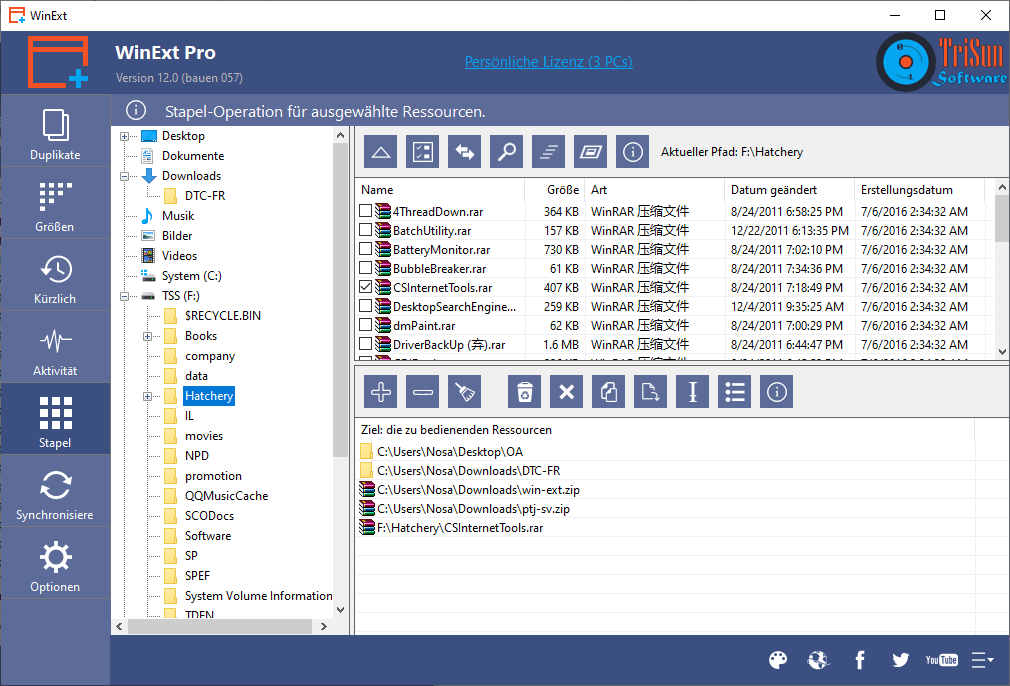Open the TriSun Software logo
1010x686 pixels.
click(941, 62)
